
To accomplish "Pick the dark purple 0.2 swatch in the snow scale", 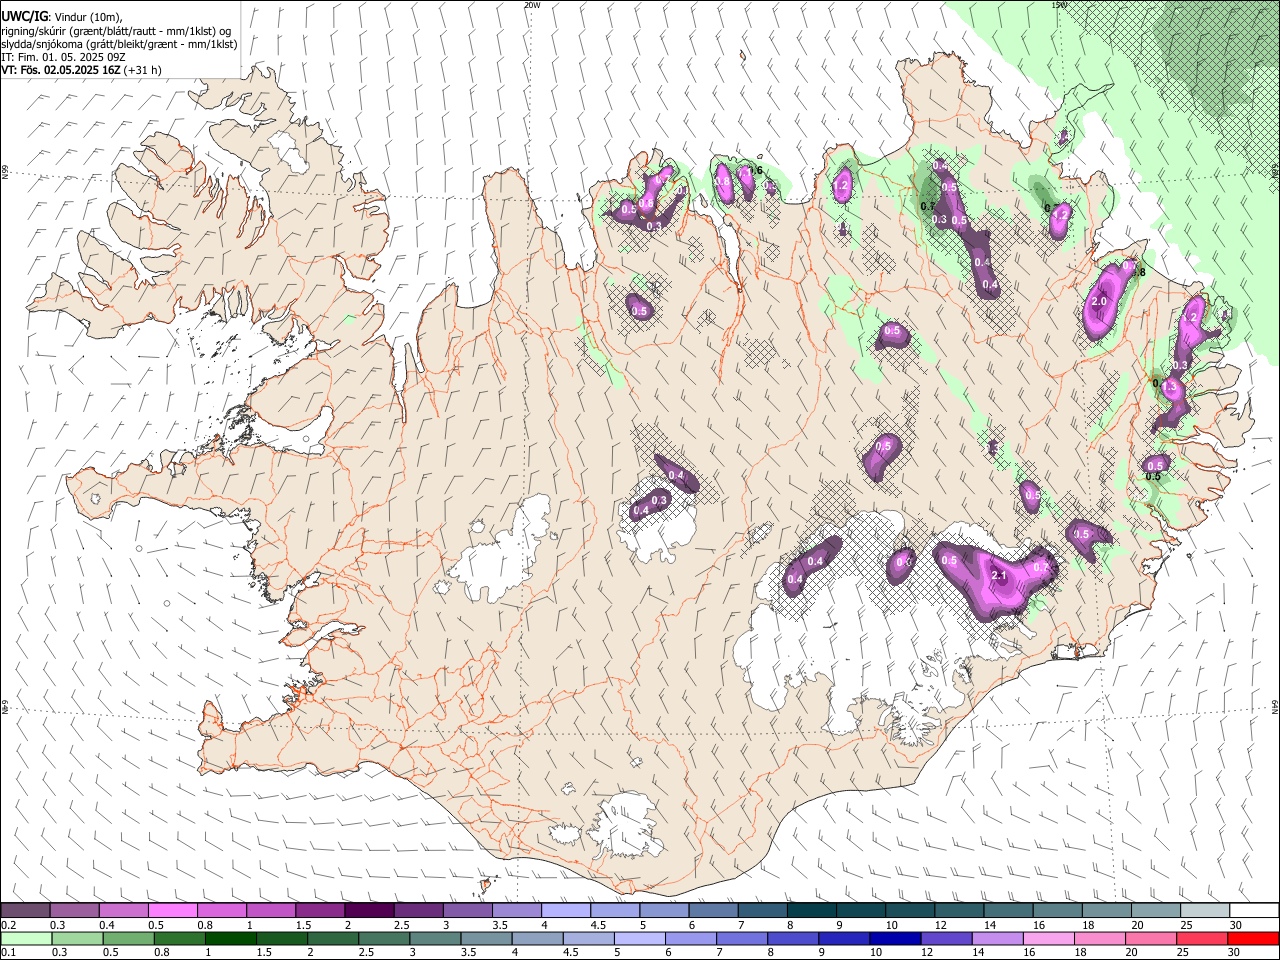I will 25,911.
